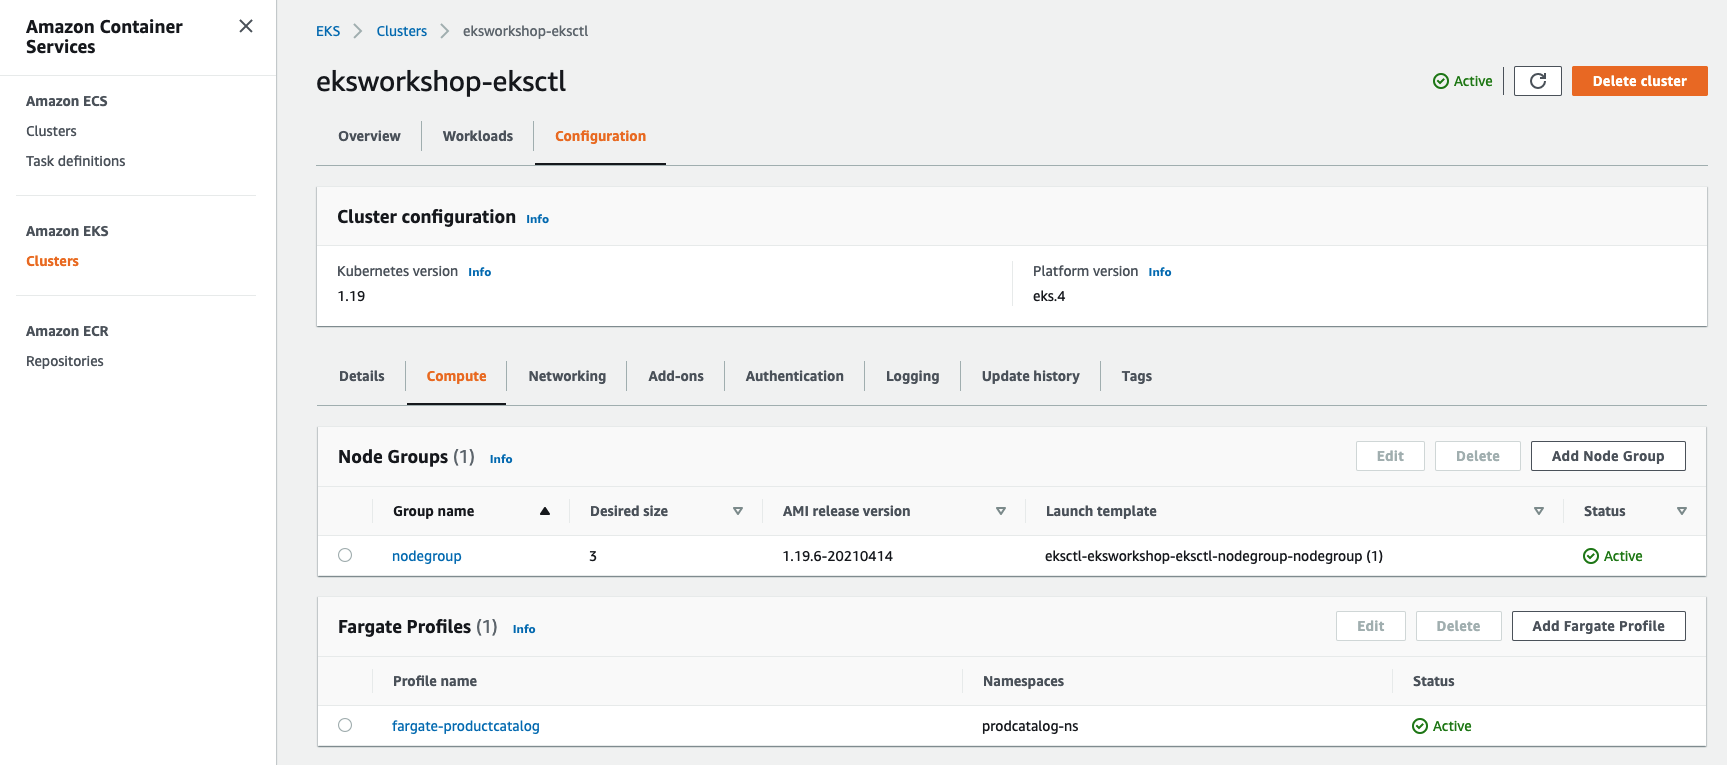
Task: Select the Compute sub-tab
Action: coord(456,376)
